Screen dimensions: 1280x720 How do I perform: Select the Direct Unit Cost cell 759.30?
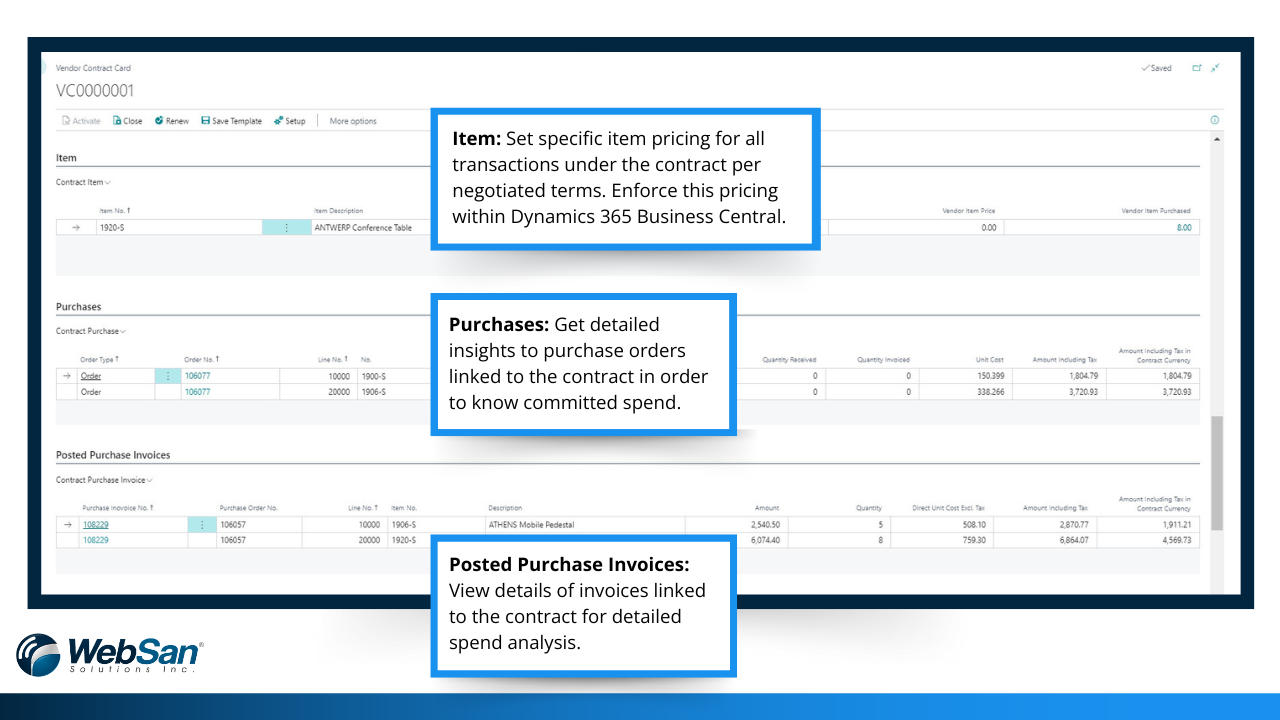pyautogui.click(x=942, y=540)
